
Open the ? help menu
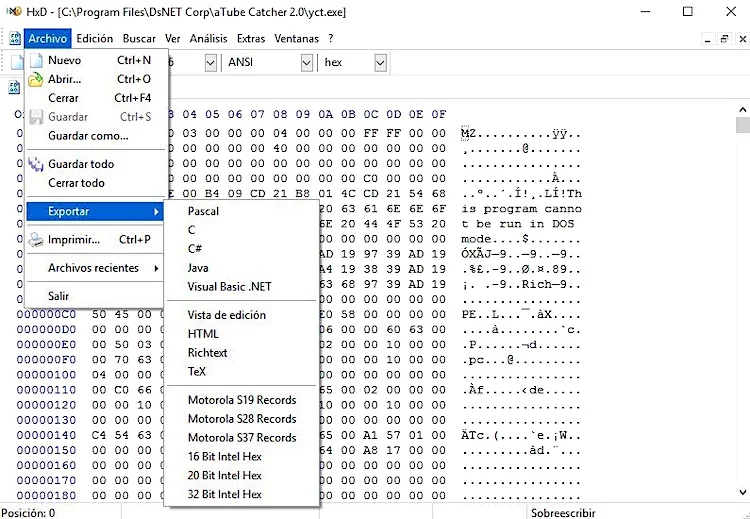pyautogui.click(x=331, y=39)
